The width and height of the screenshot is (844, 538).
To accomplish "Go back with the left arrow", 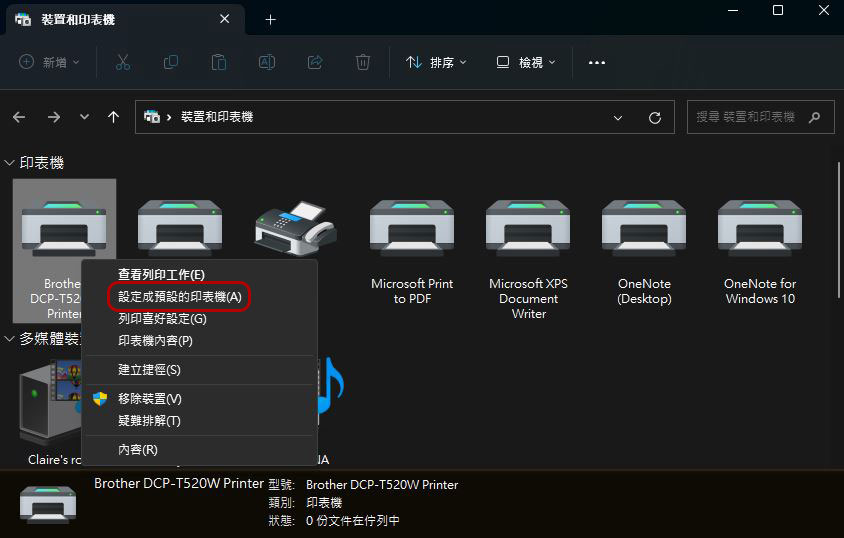I will 19,117.
